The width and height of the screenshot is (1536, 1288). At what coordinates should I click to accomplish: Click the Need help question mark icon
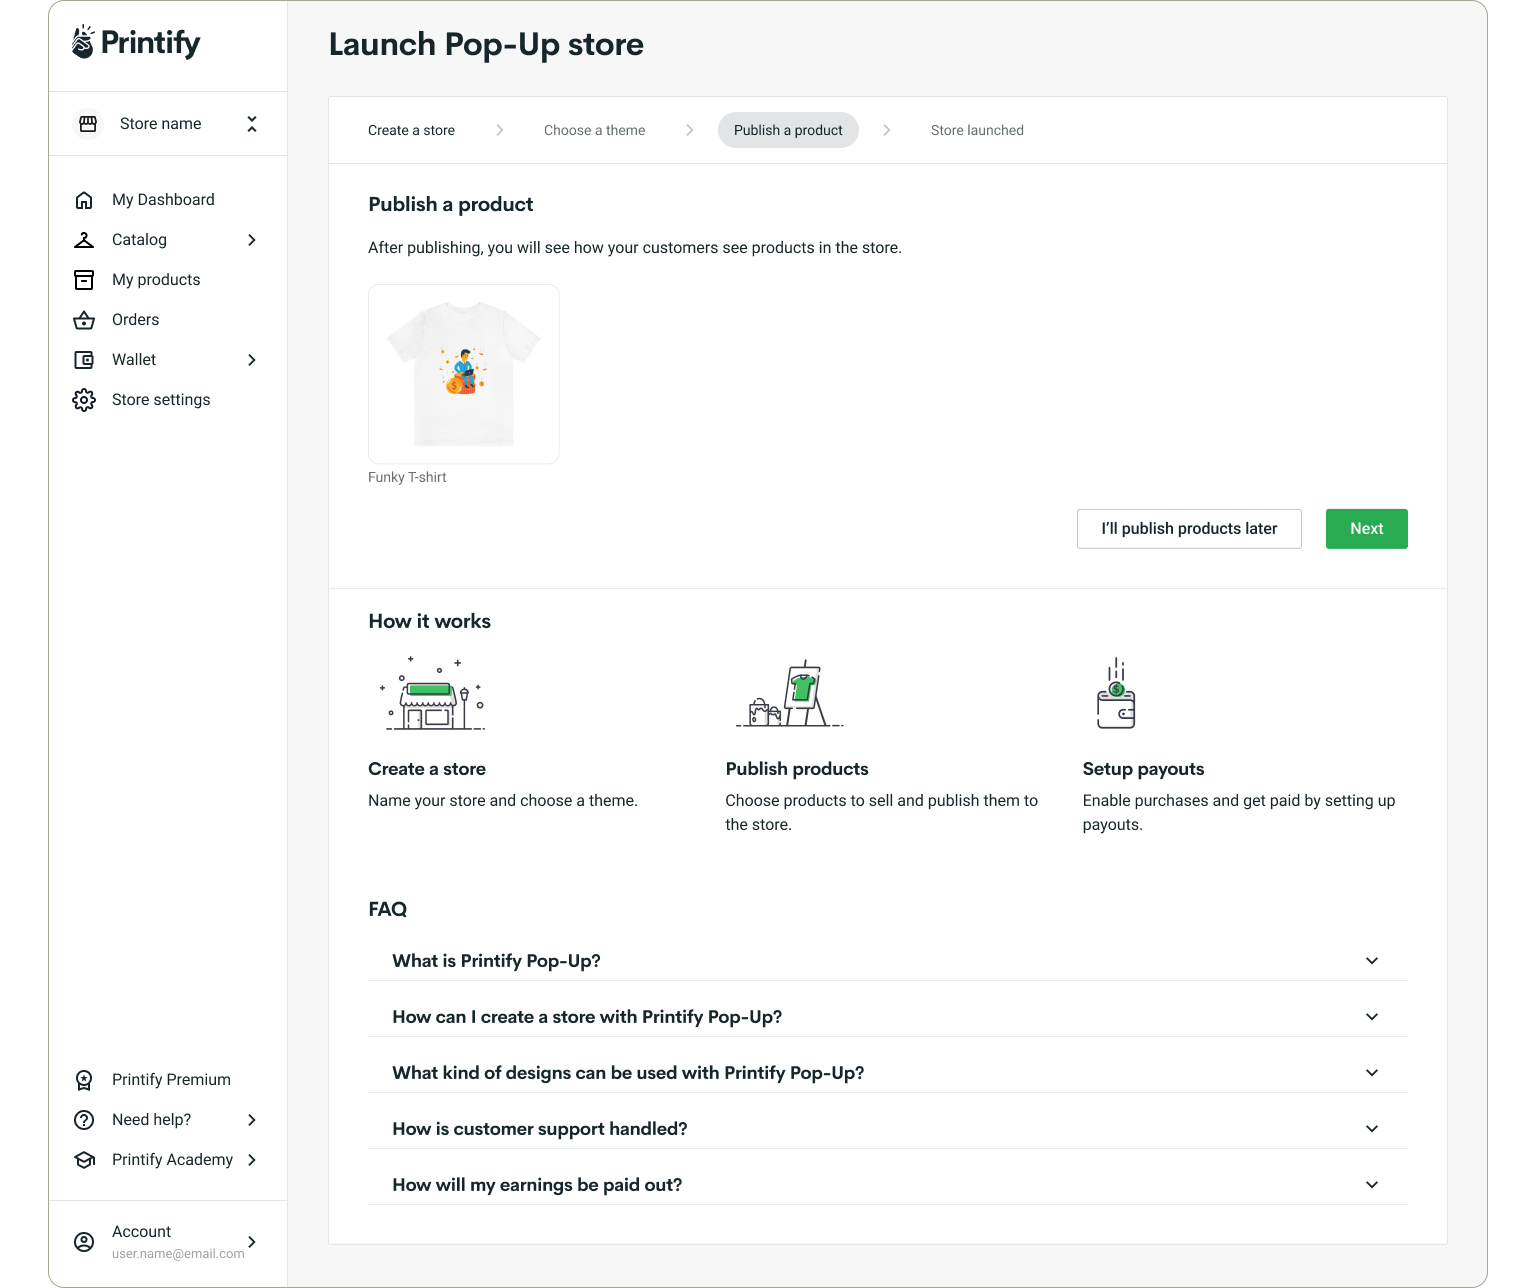pos(84,1120)
